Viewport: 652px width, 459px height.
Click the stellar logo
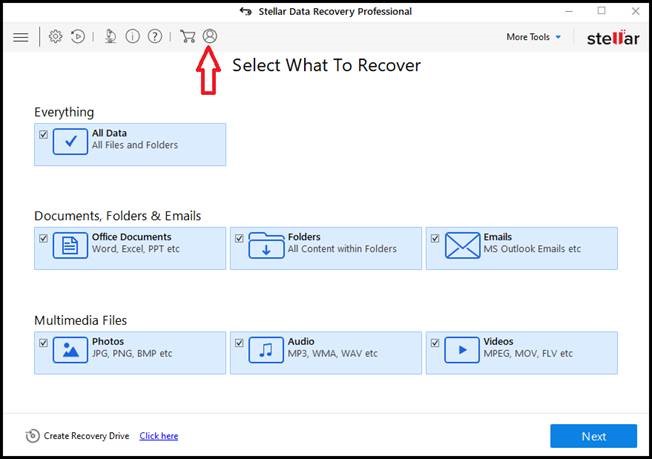613,38
